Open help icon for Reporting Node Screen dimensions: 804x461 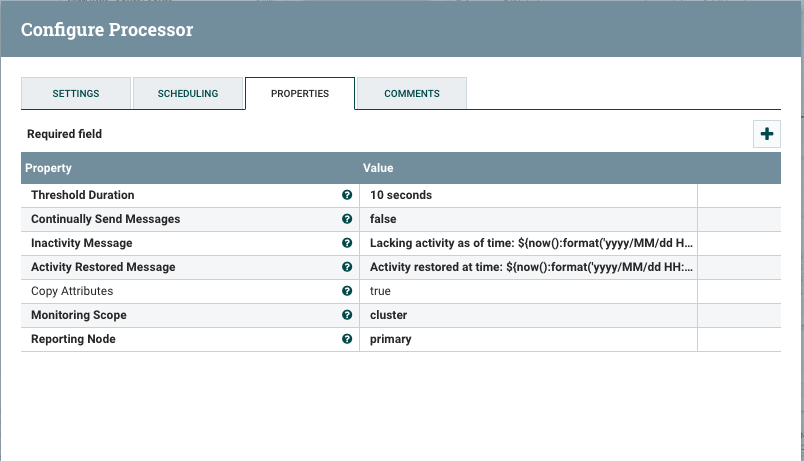click(x=347, y=339)
